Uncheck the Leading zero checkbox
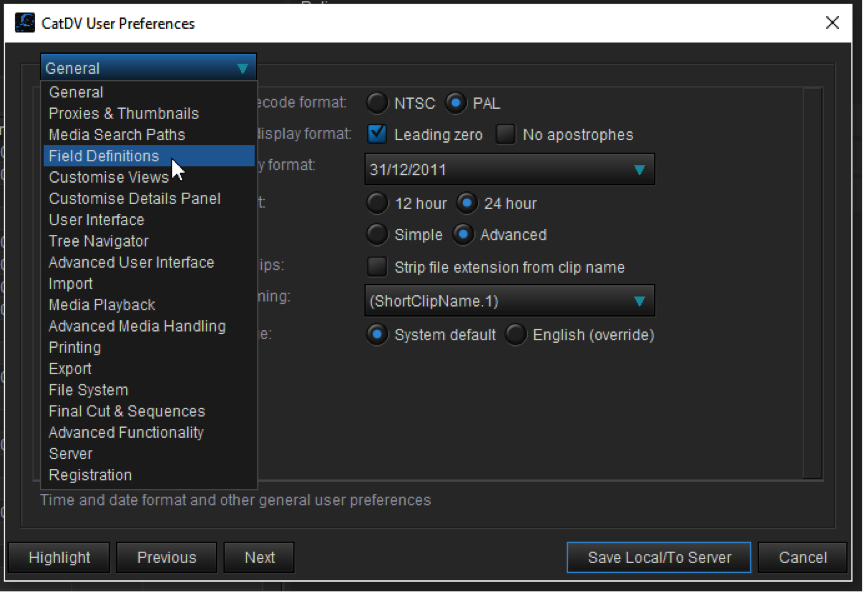The image size is (863, 592). click(x=378, y=134)
